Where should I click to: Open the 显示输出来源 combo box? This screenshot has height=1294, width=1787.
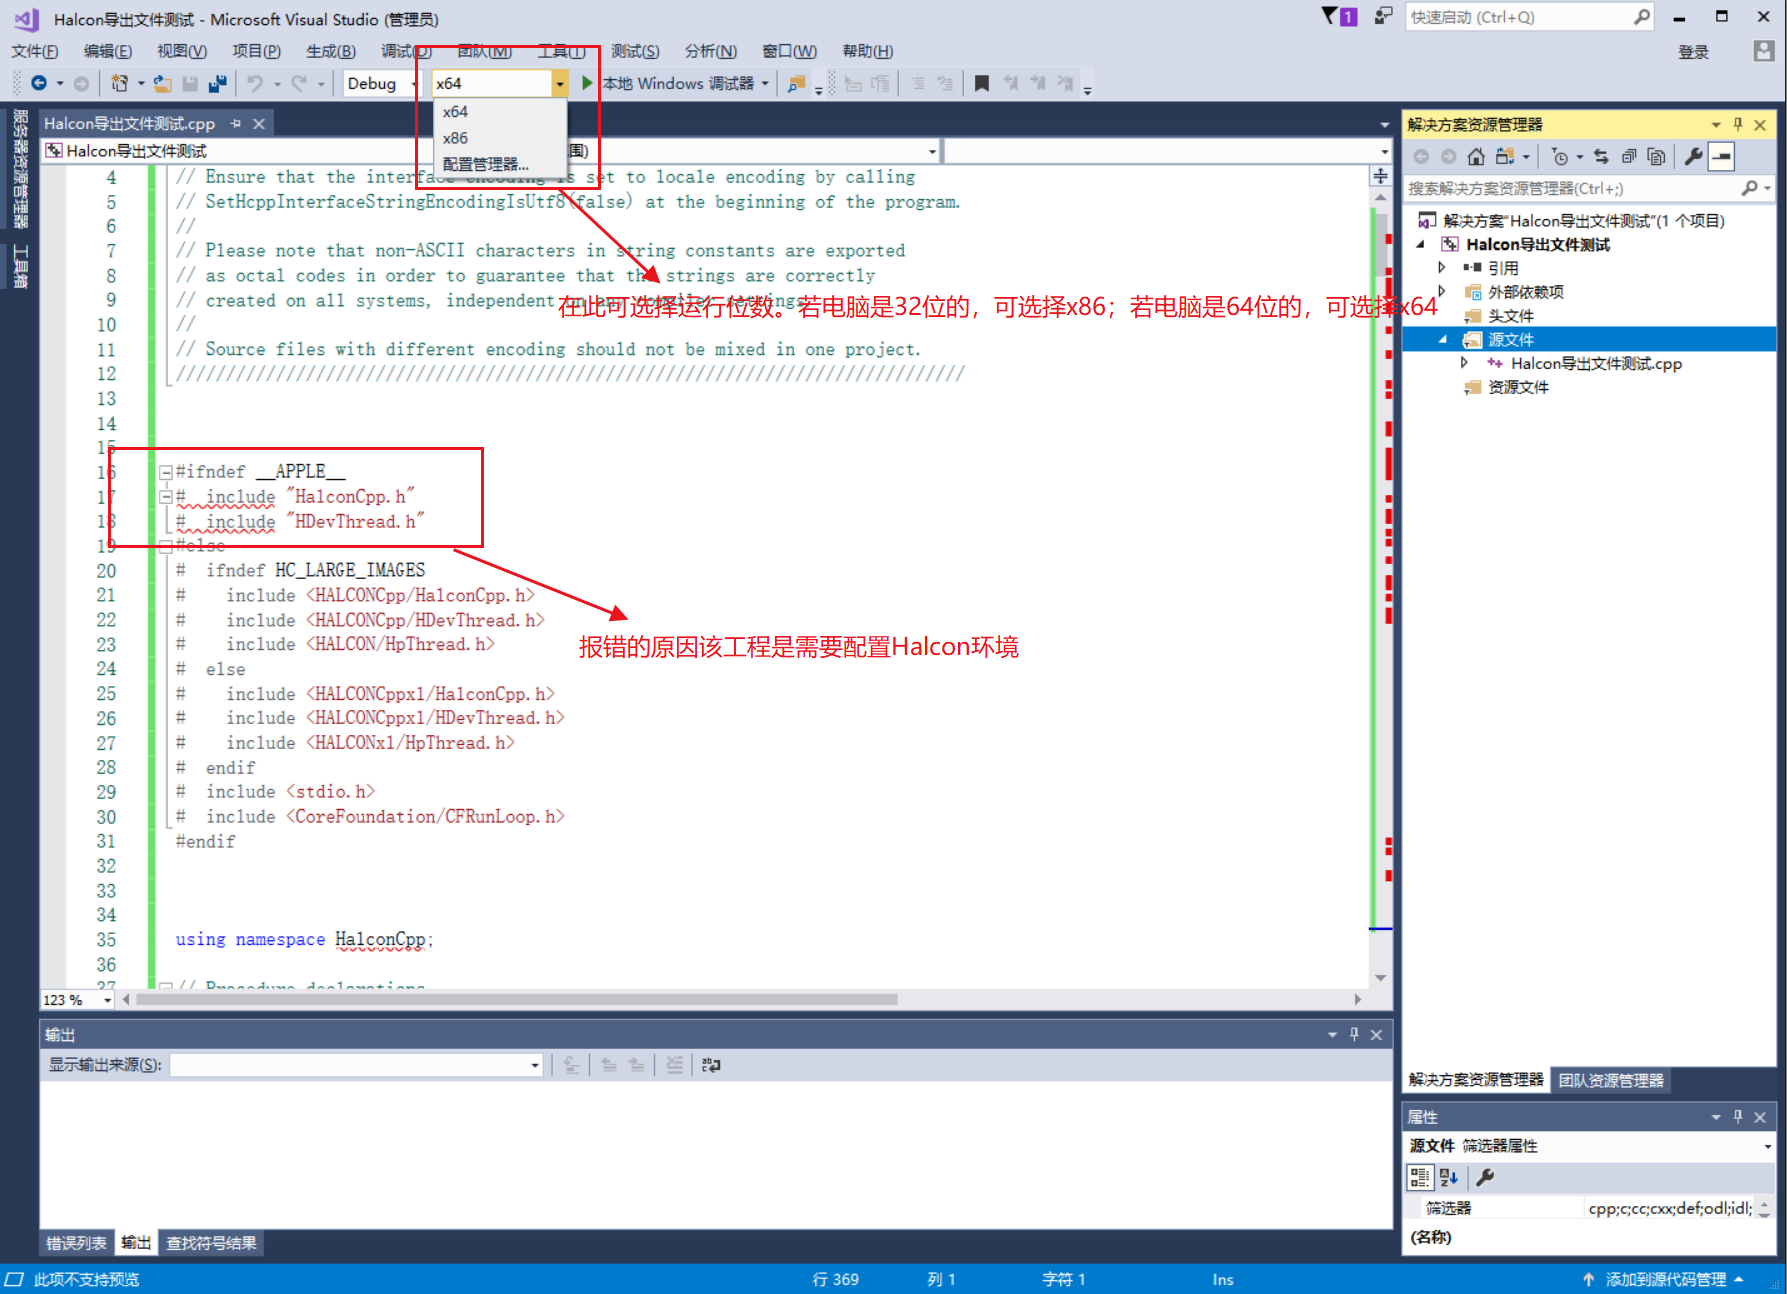[357, 1065]
